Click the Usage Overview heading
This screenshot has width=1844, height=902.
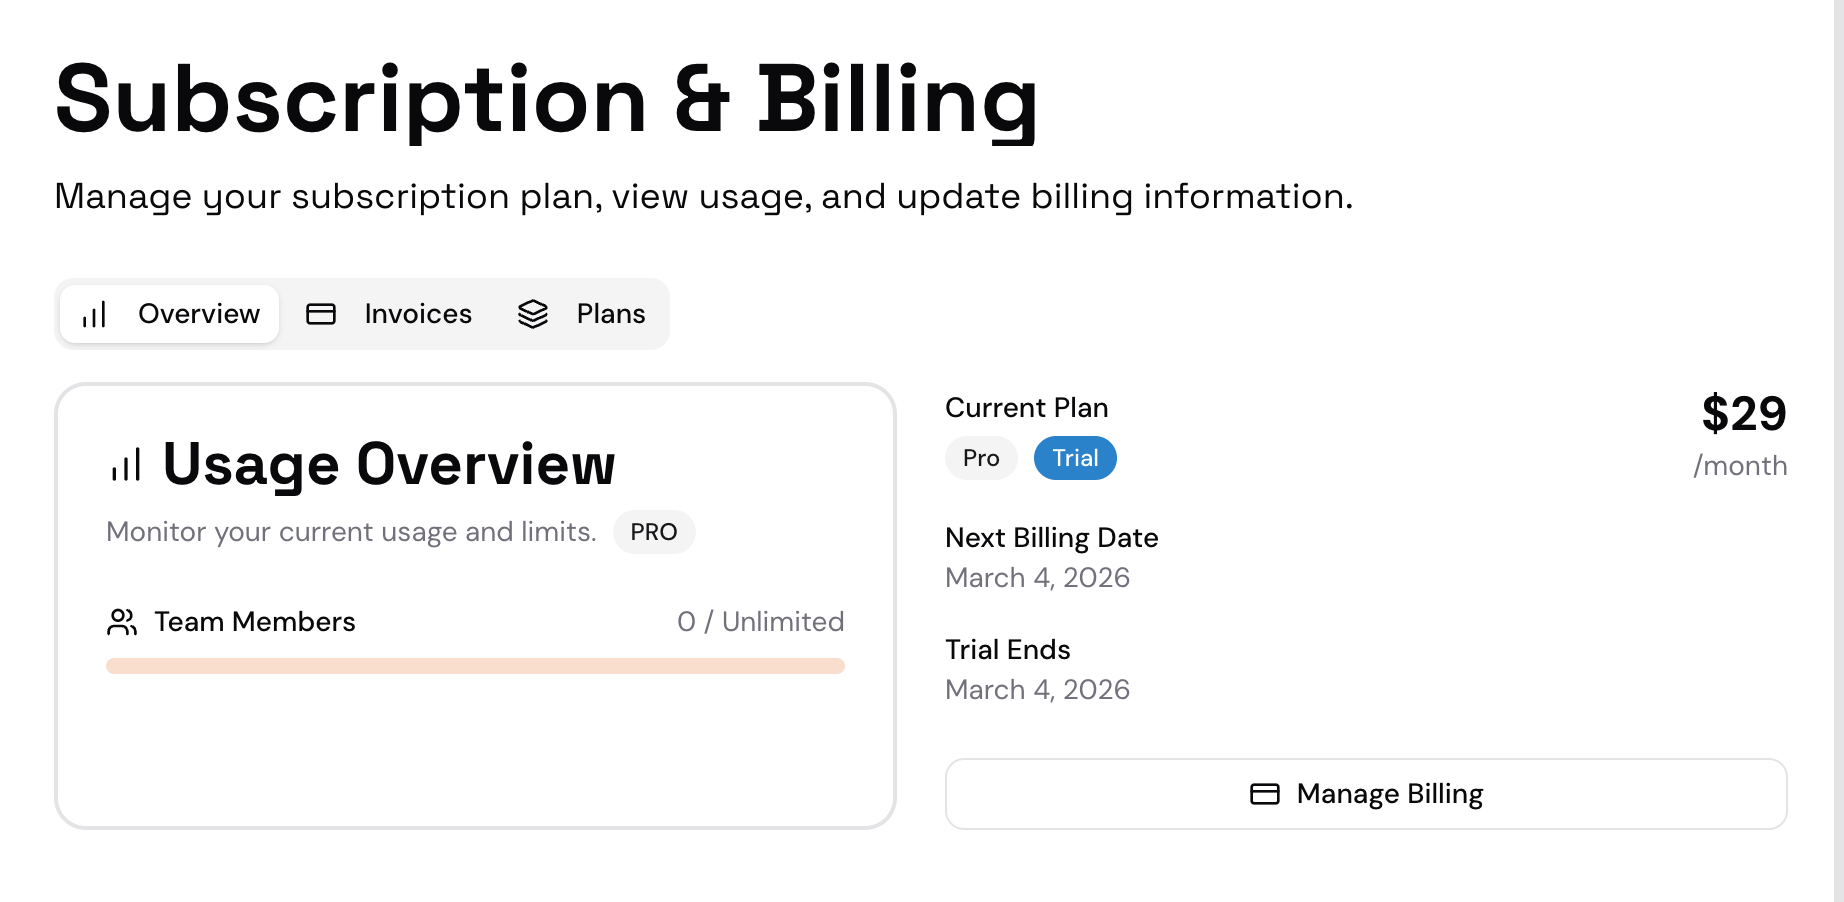(388, 465)
